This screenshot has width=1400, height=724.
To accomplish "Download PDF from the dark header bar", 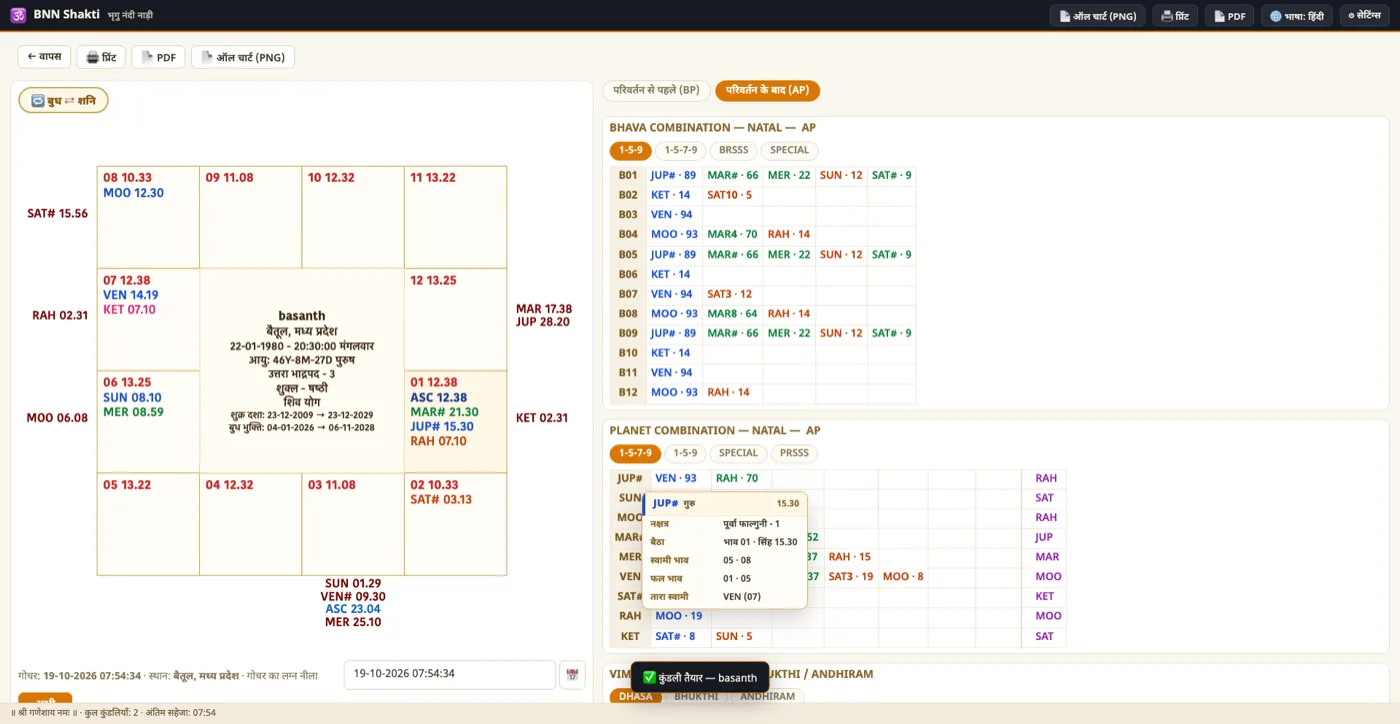I will click(1229, 16).
